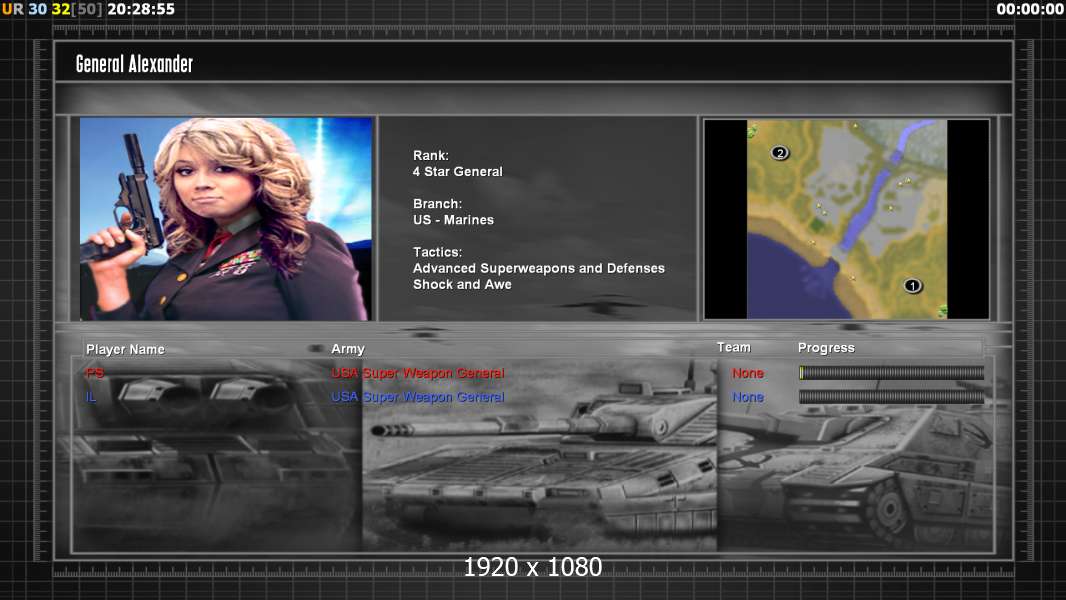Click red player's USA Super Weapon General army
Image resolution: width=1066 pixels, height=600 pixels.
click(x=417, y=373)
